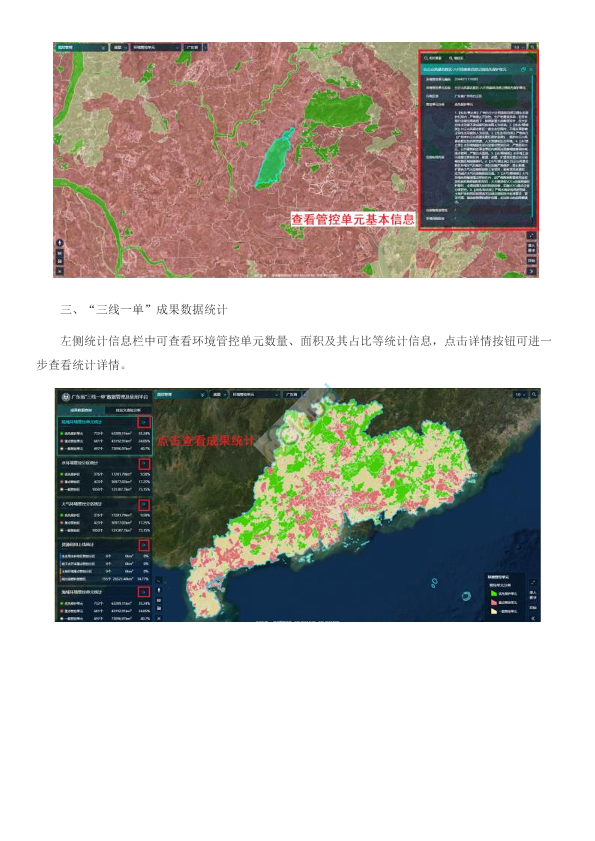
Task: Click the pop-out icon in info panel header
Action: coord(523,70)
